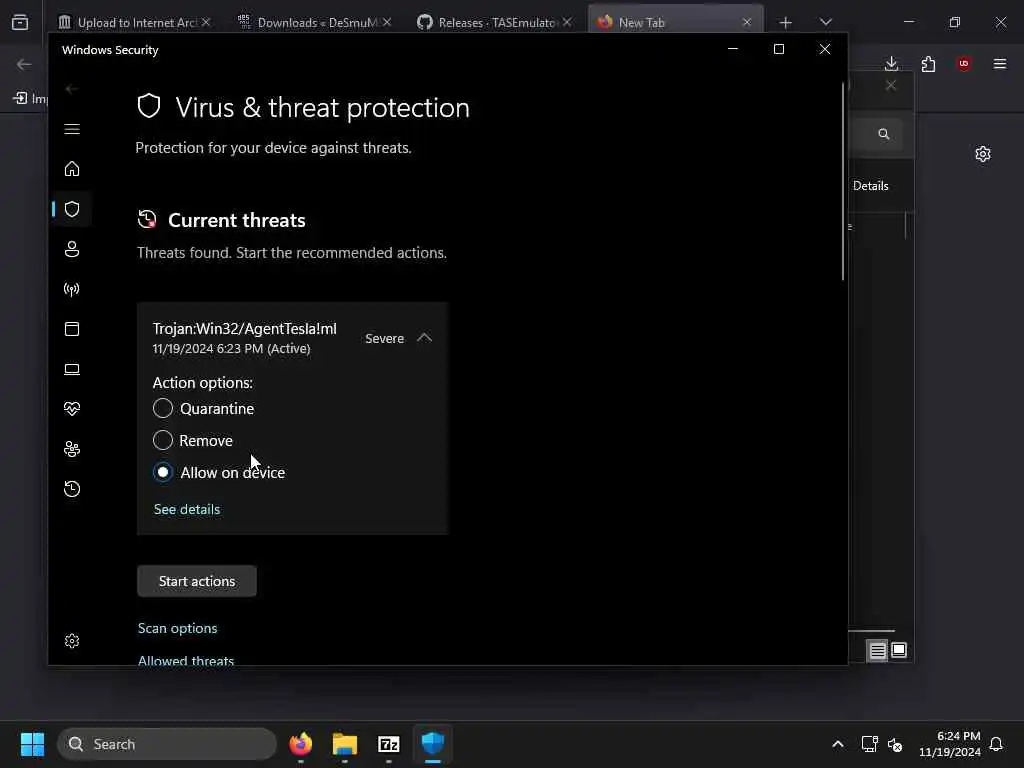Open Allowed threats link
Image resolution: width=1024 pixels, height=768 pixels.
[186, 660]
